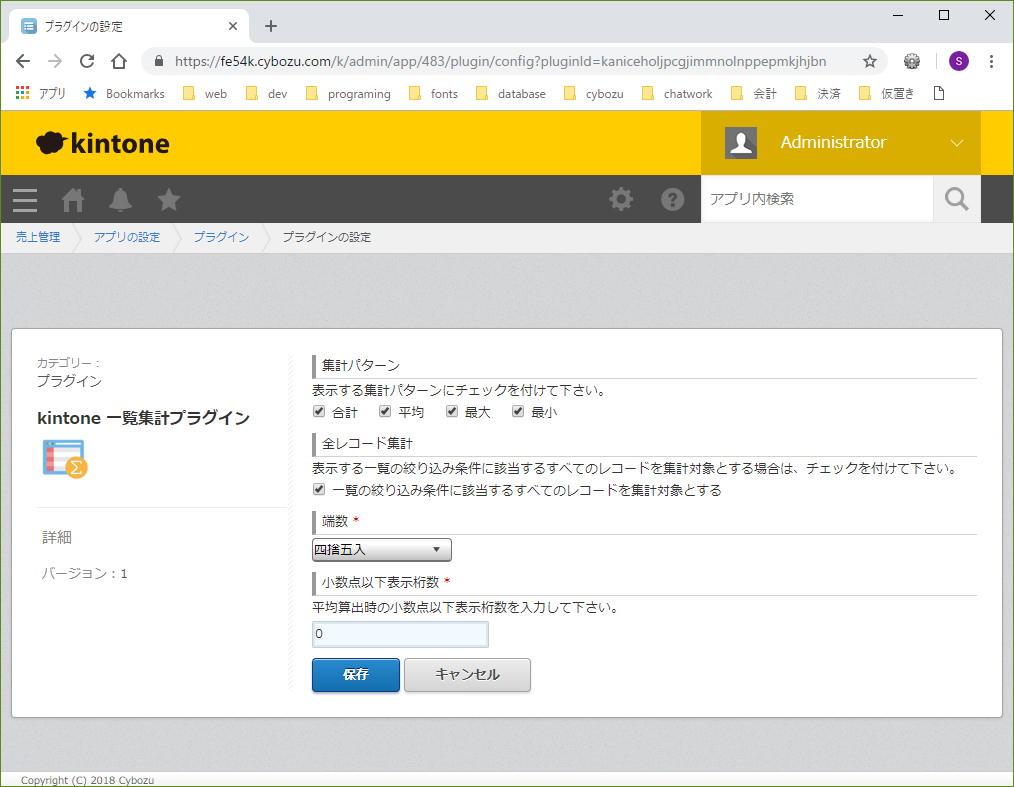Toggle the 最小 checkbox
Screen dimensions: 1014x787
[x=518, y=411]
